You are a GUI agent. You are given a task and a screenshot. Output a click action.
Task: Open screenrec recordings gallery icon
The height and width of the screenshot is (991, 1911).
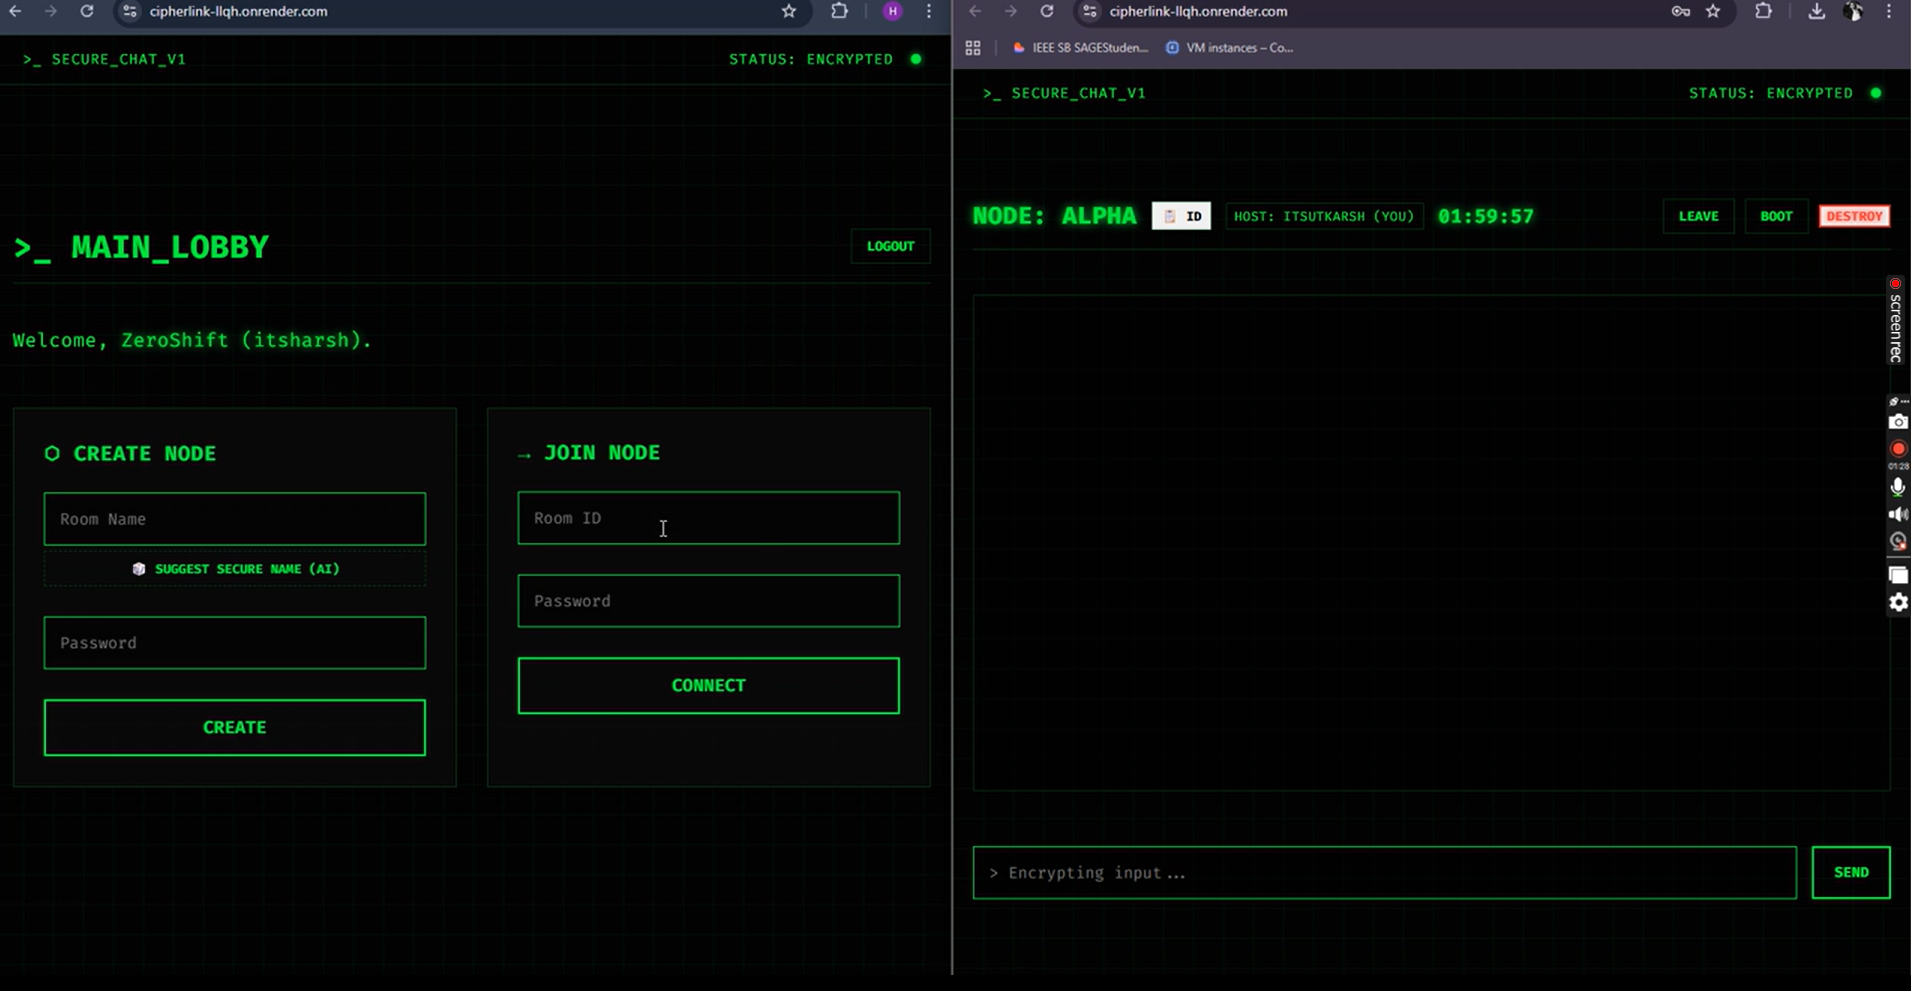pos(1897,575)
